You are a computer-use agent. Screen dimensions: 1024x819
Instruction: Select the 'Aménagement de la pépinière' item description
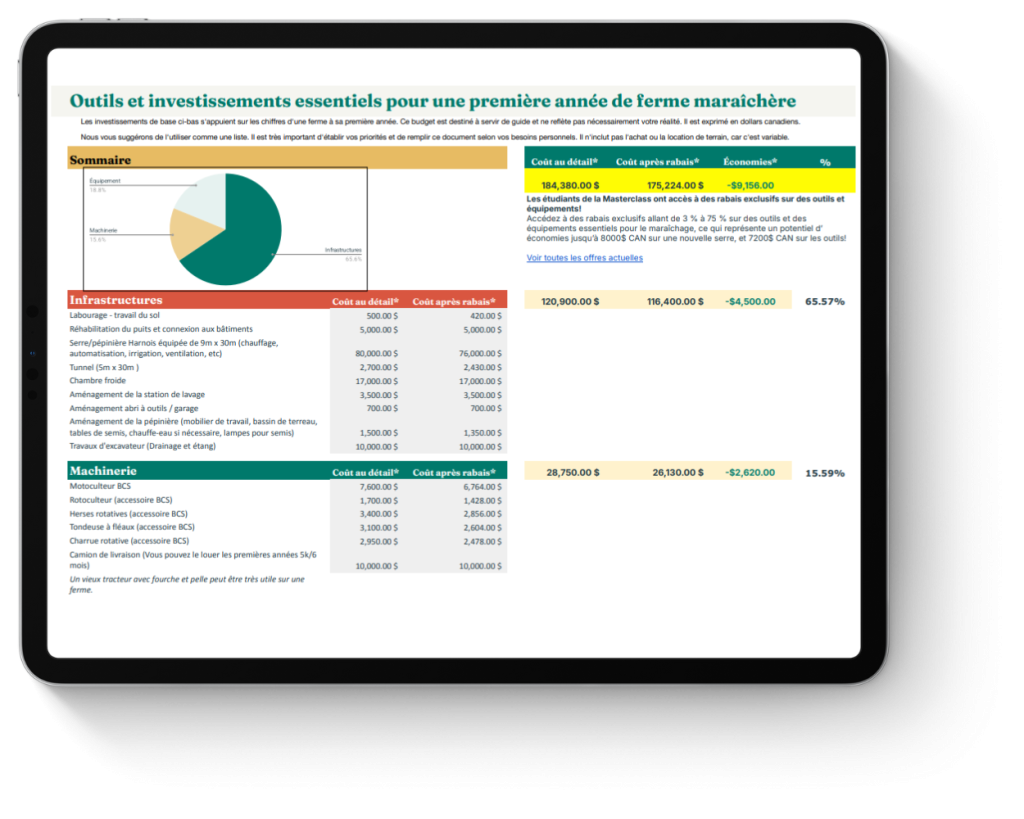click(x=193, y=427)
